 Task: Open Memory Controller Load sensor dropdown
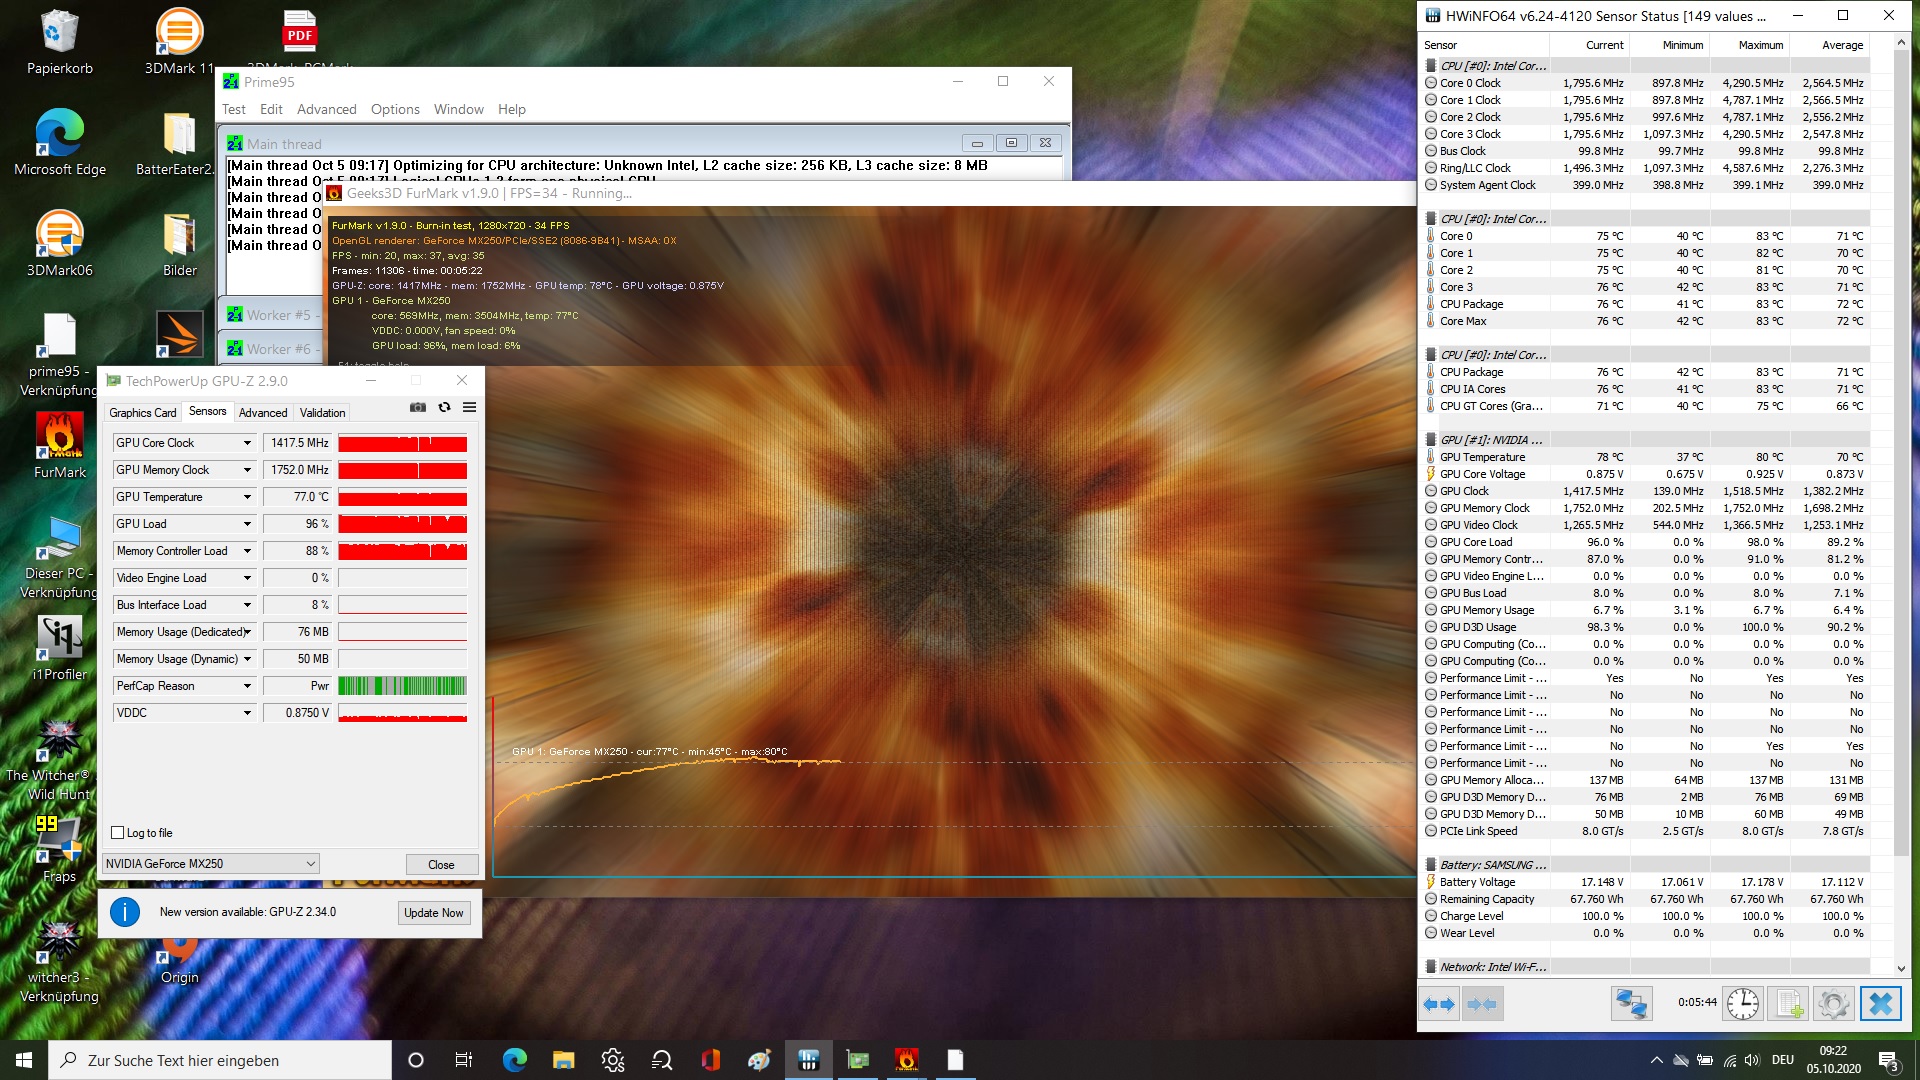[x=246, y=551]
